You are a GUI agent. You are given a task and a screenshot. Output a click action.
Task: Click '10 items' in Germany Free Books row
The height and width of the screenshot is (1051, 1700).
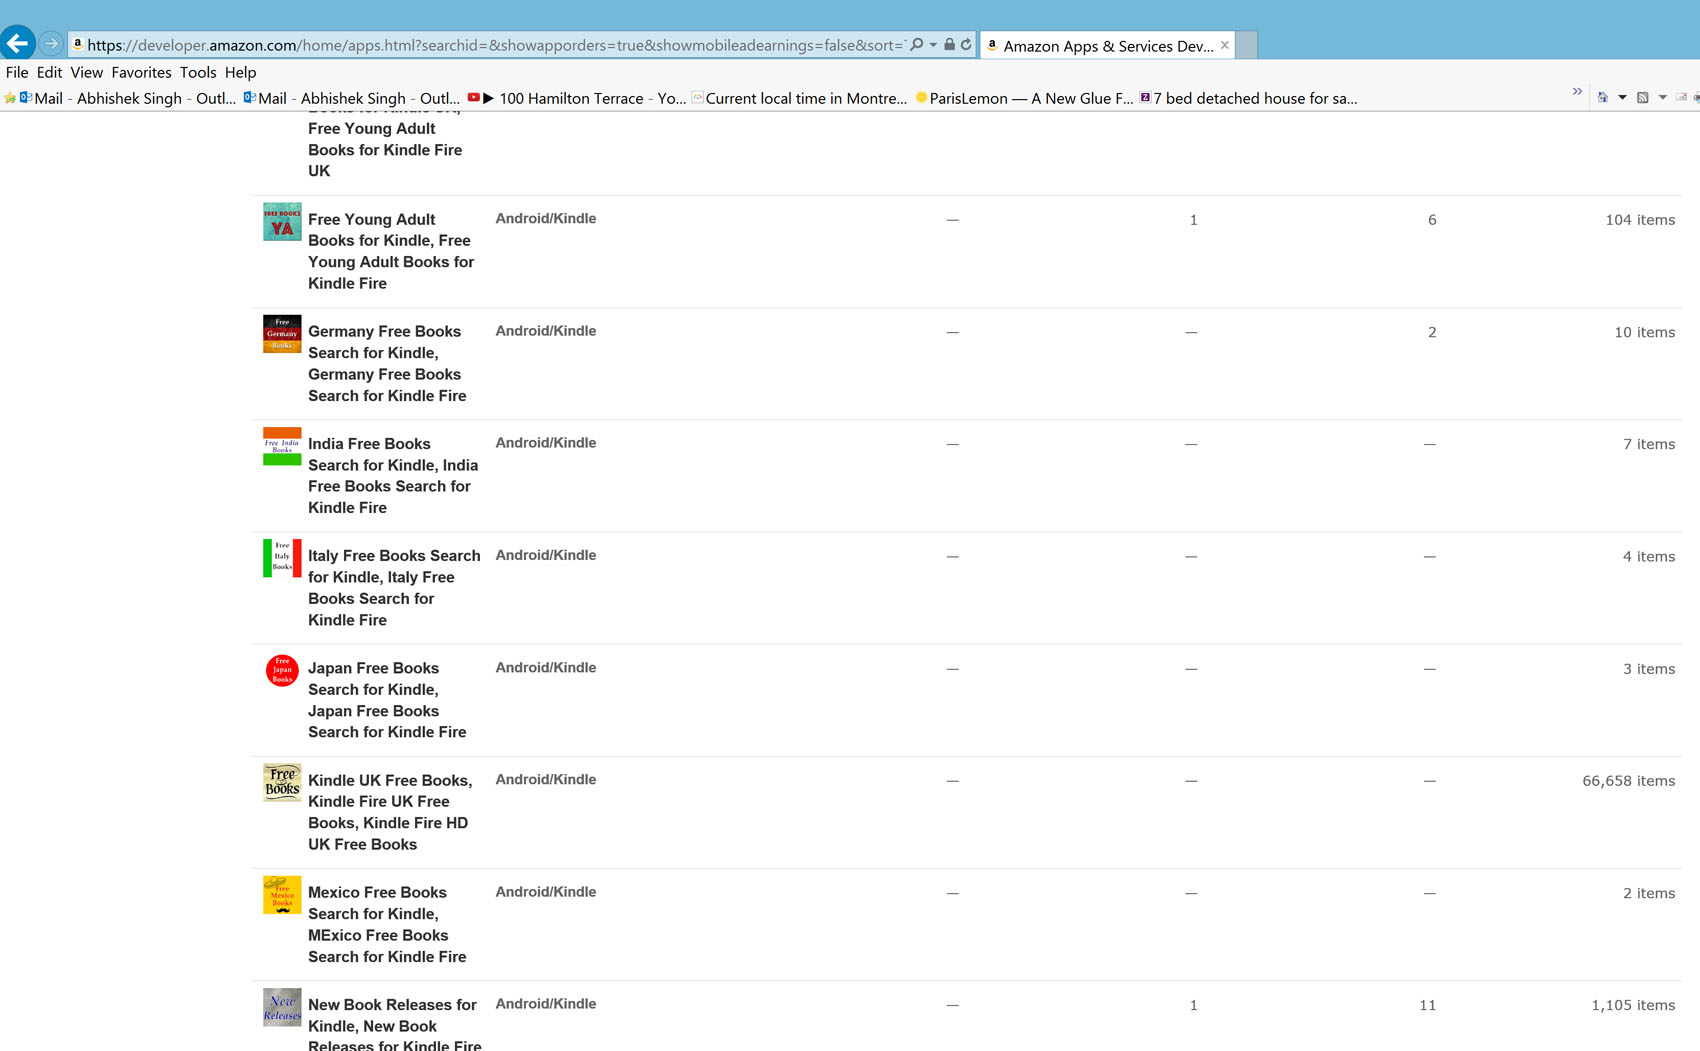click(1645, 332)
